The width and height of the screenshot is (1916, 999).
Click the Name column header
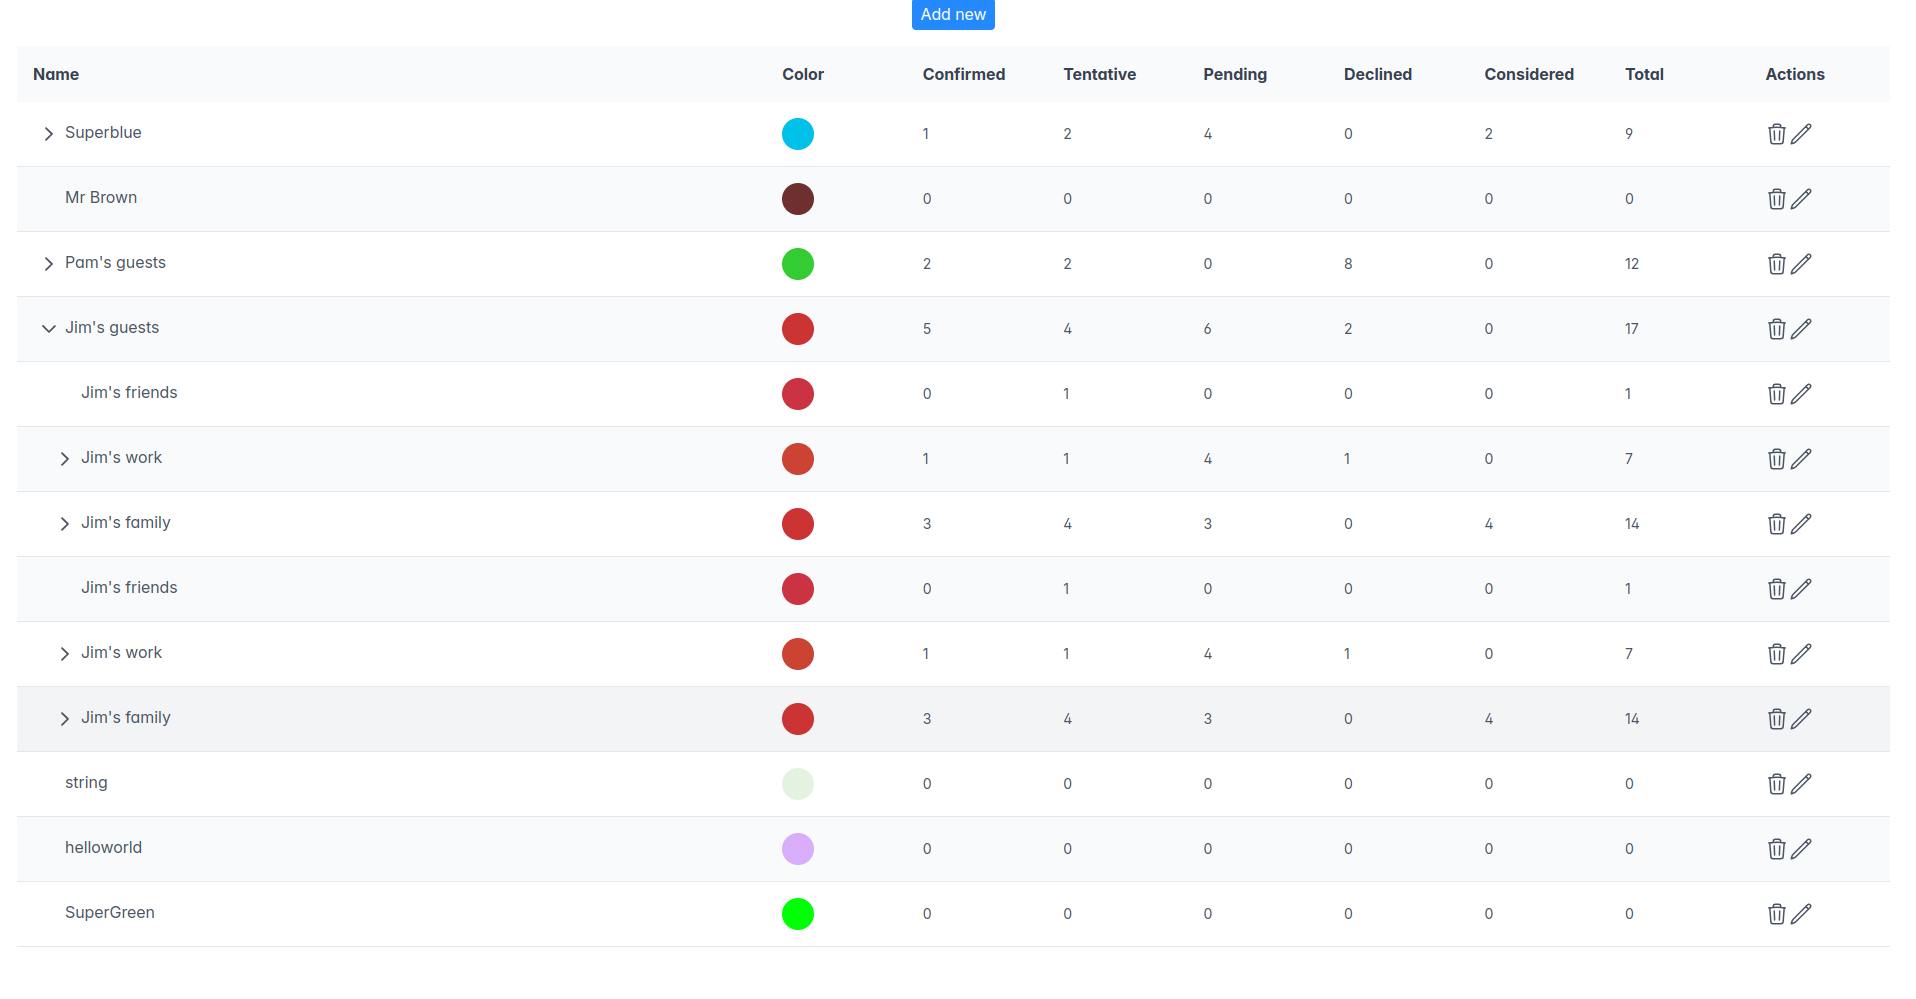click(56, 74)
